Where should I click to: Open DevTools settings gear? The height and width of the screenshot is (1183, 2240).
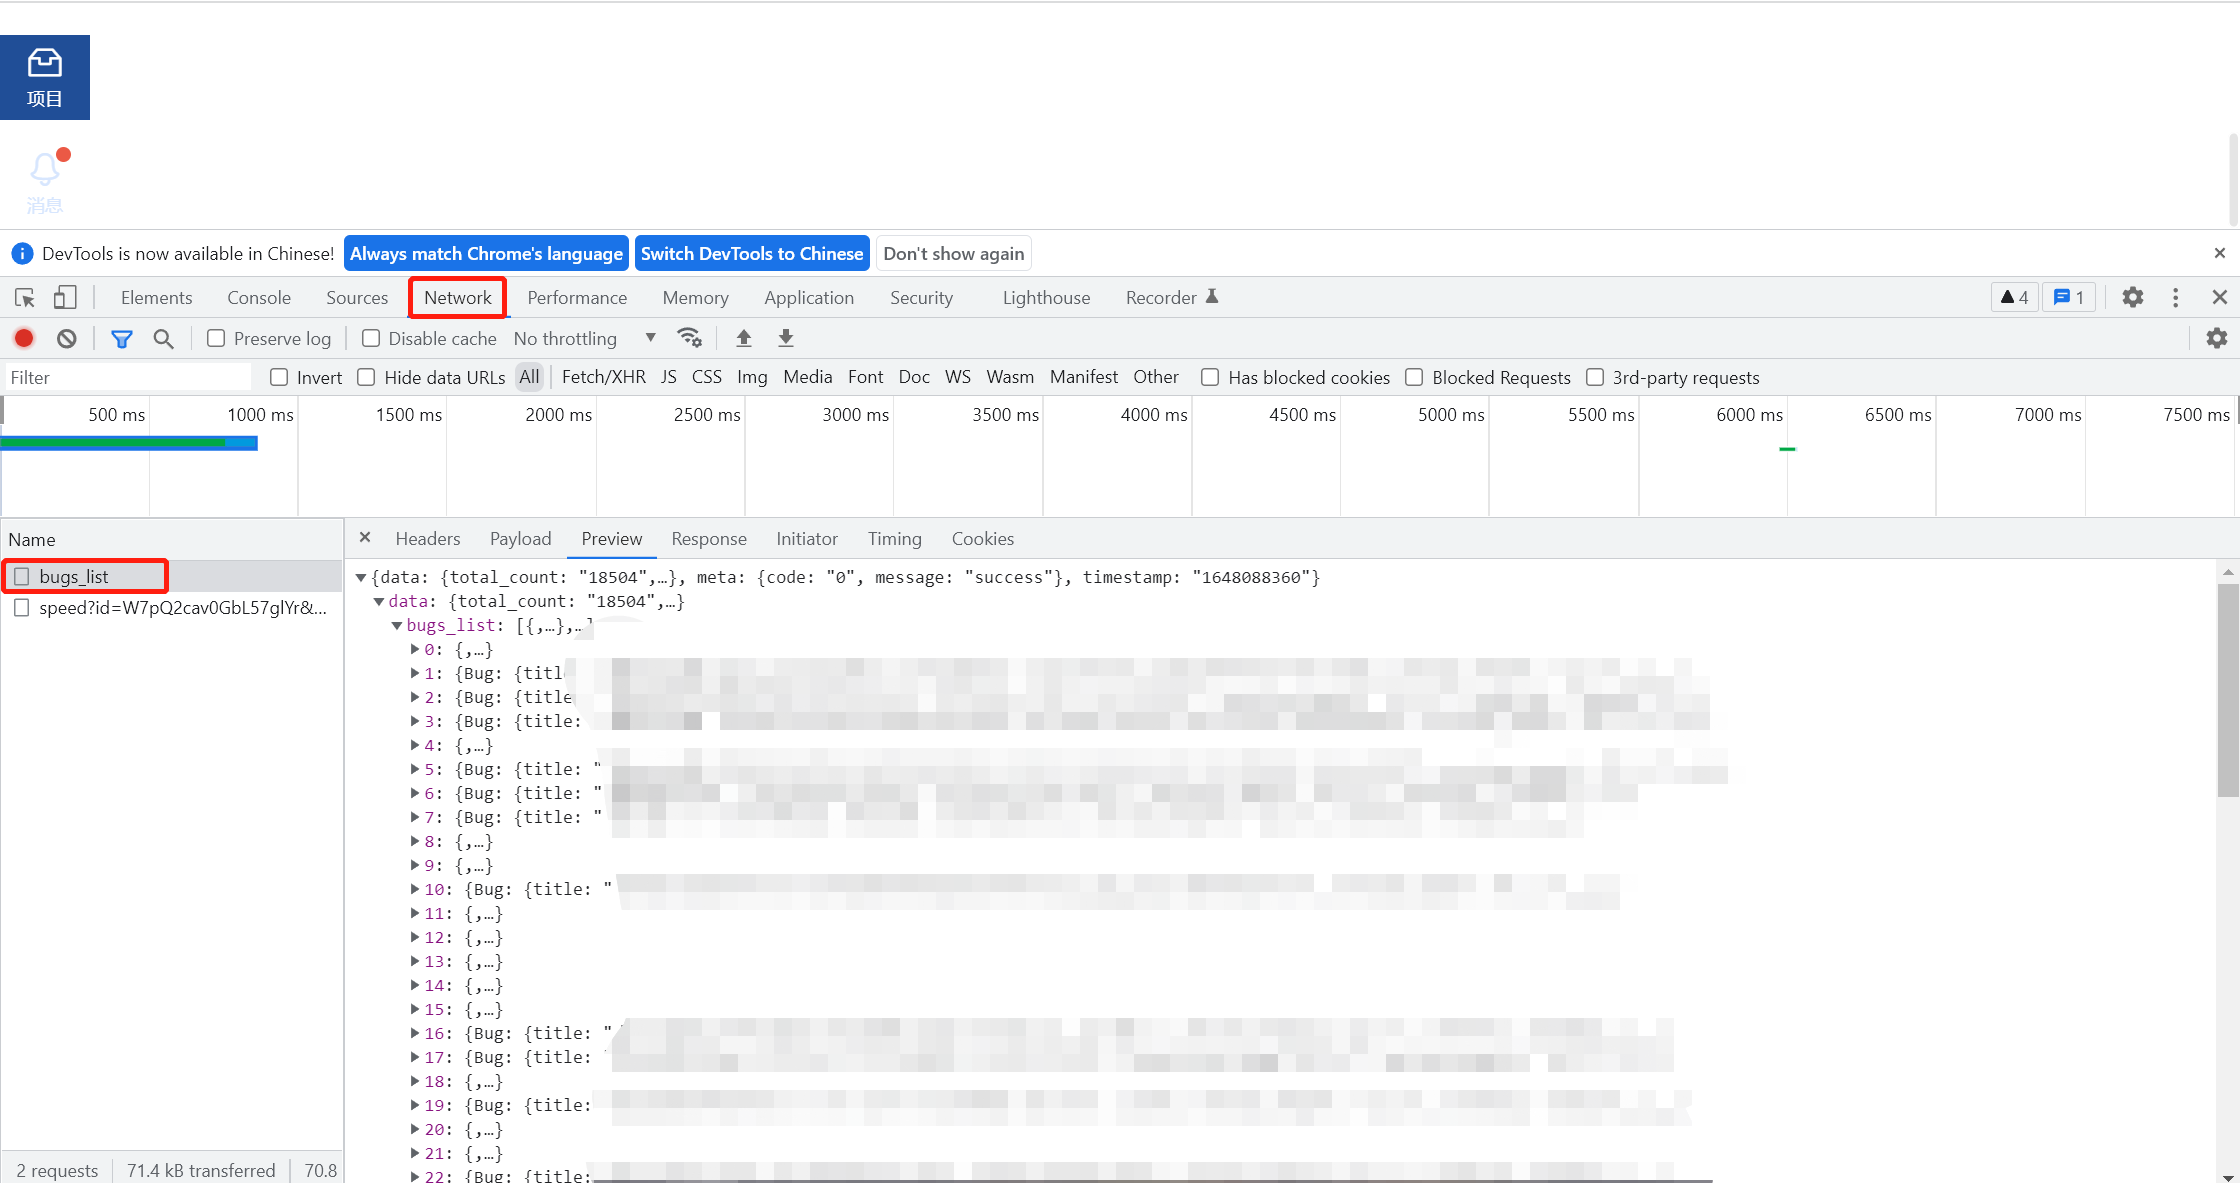(2132, 298)
